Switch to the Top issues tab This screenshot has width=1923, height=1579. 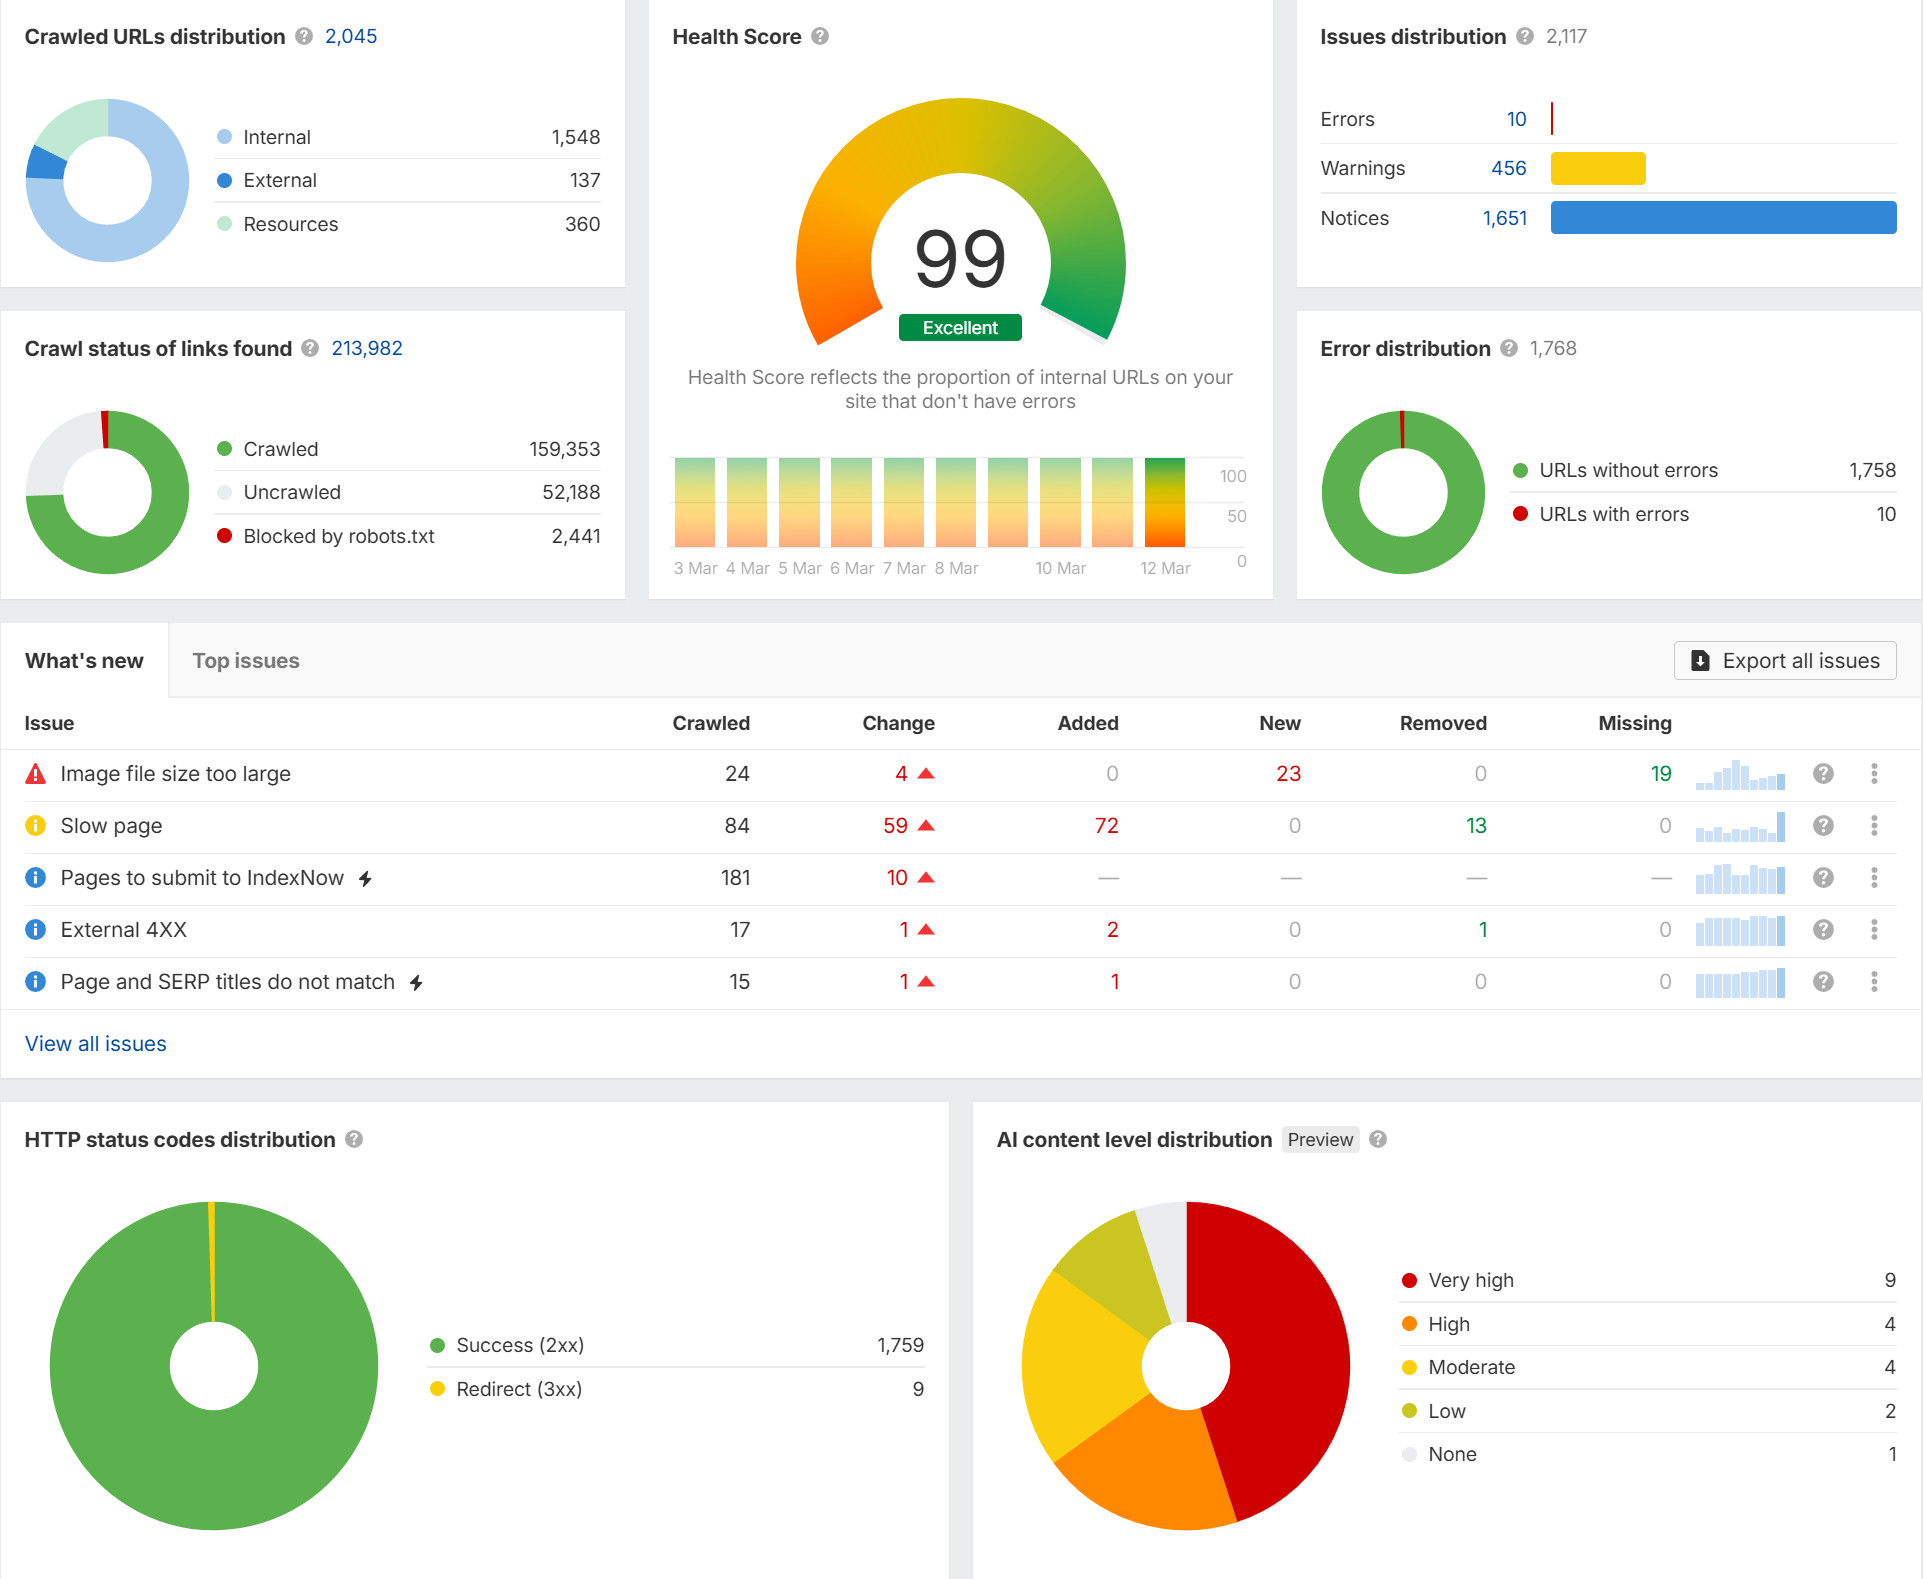click(x=245, y=660)
